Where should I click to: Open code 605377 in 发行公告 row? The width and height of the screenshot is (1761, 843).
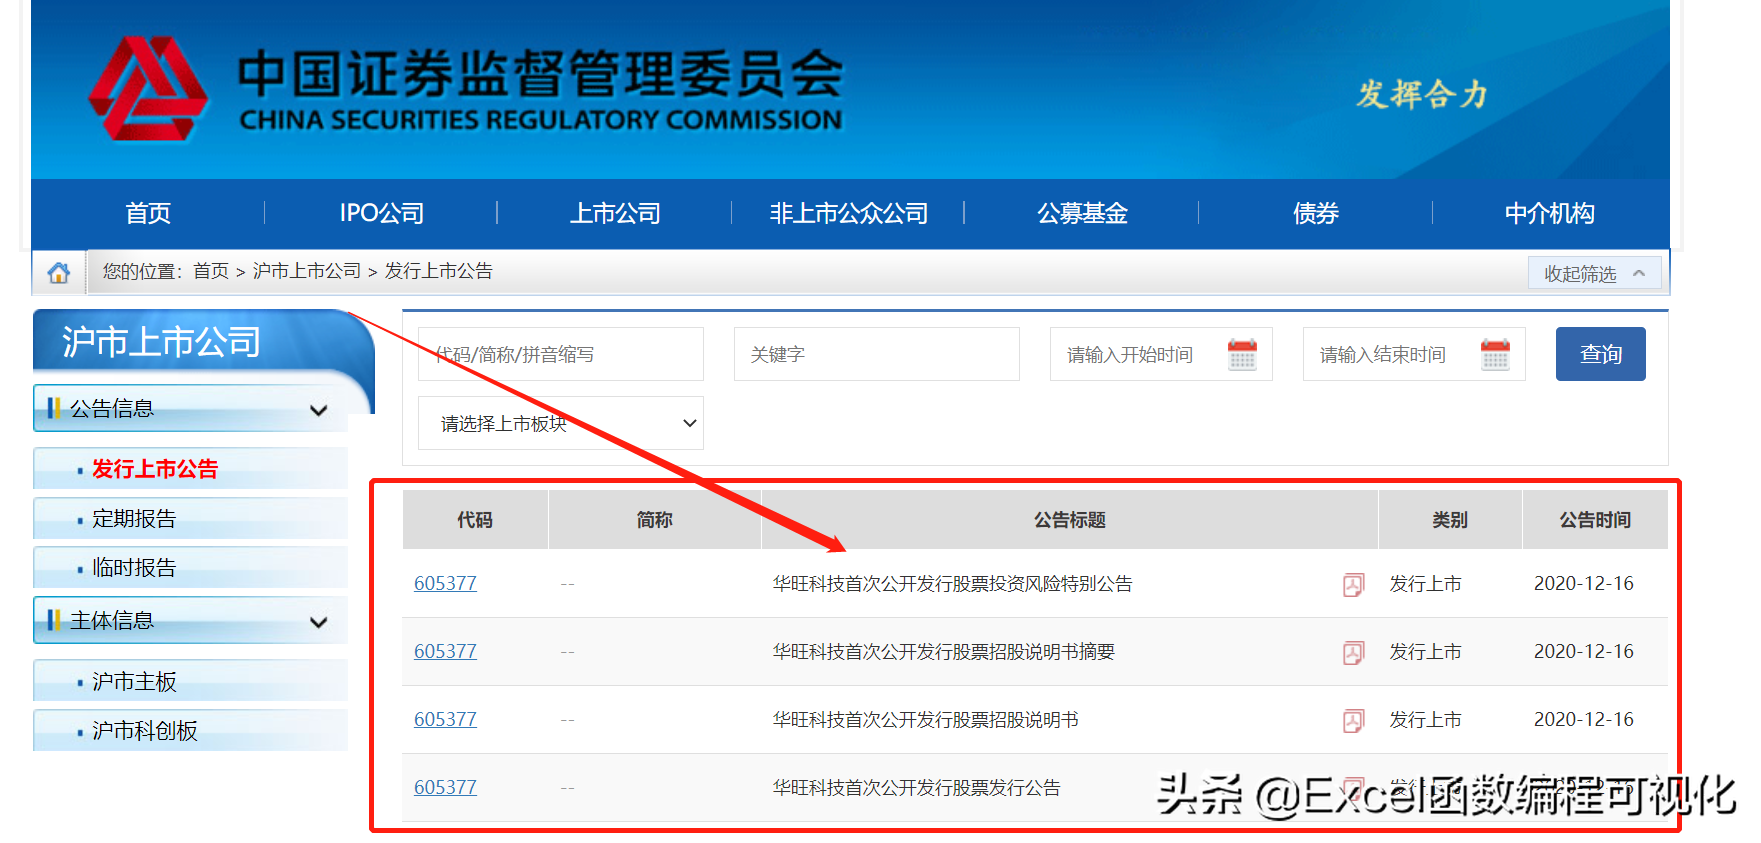(445, 787)
